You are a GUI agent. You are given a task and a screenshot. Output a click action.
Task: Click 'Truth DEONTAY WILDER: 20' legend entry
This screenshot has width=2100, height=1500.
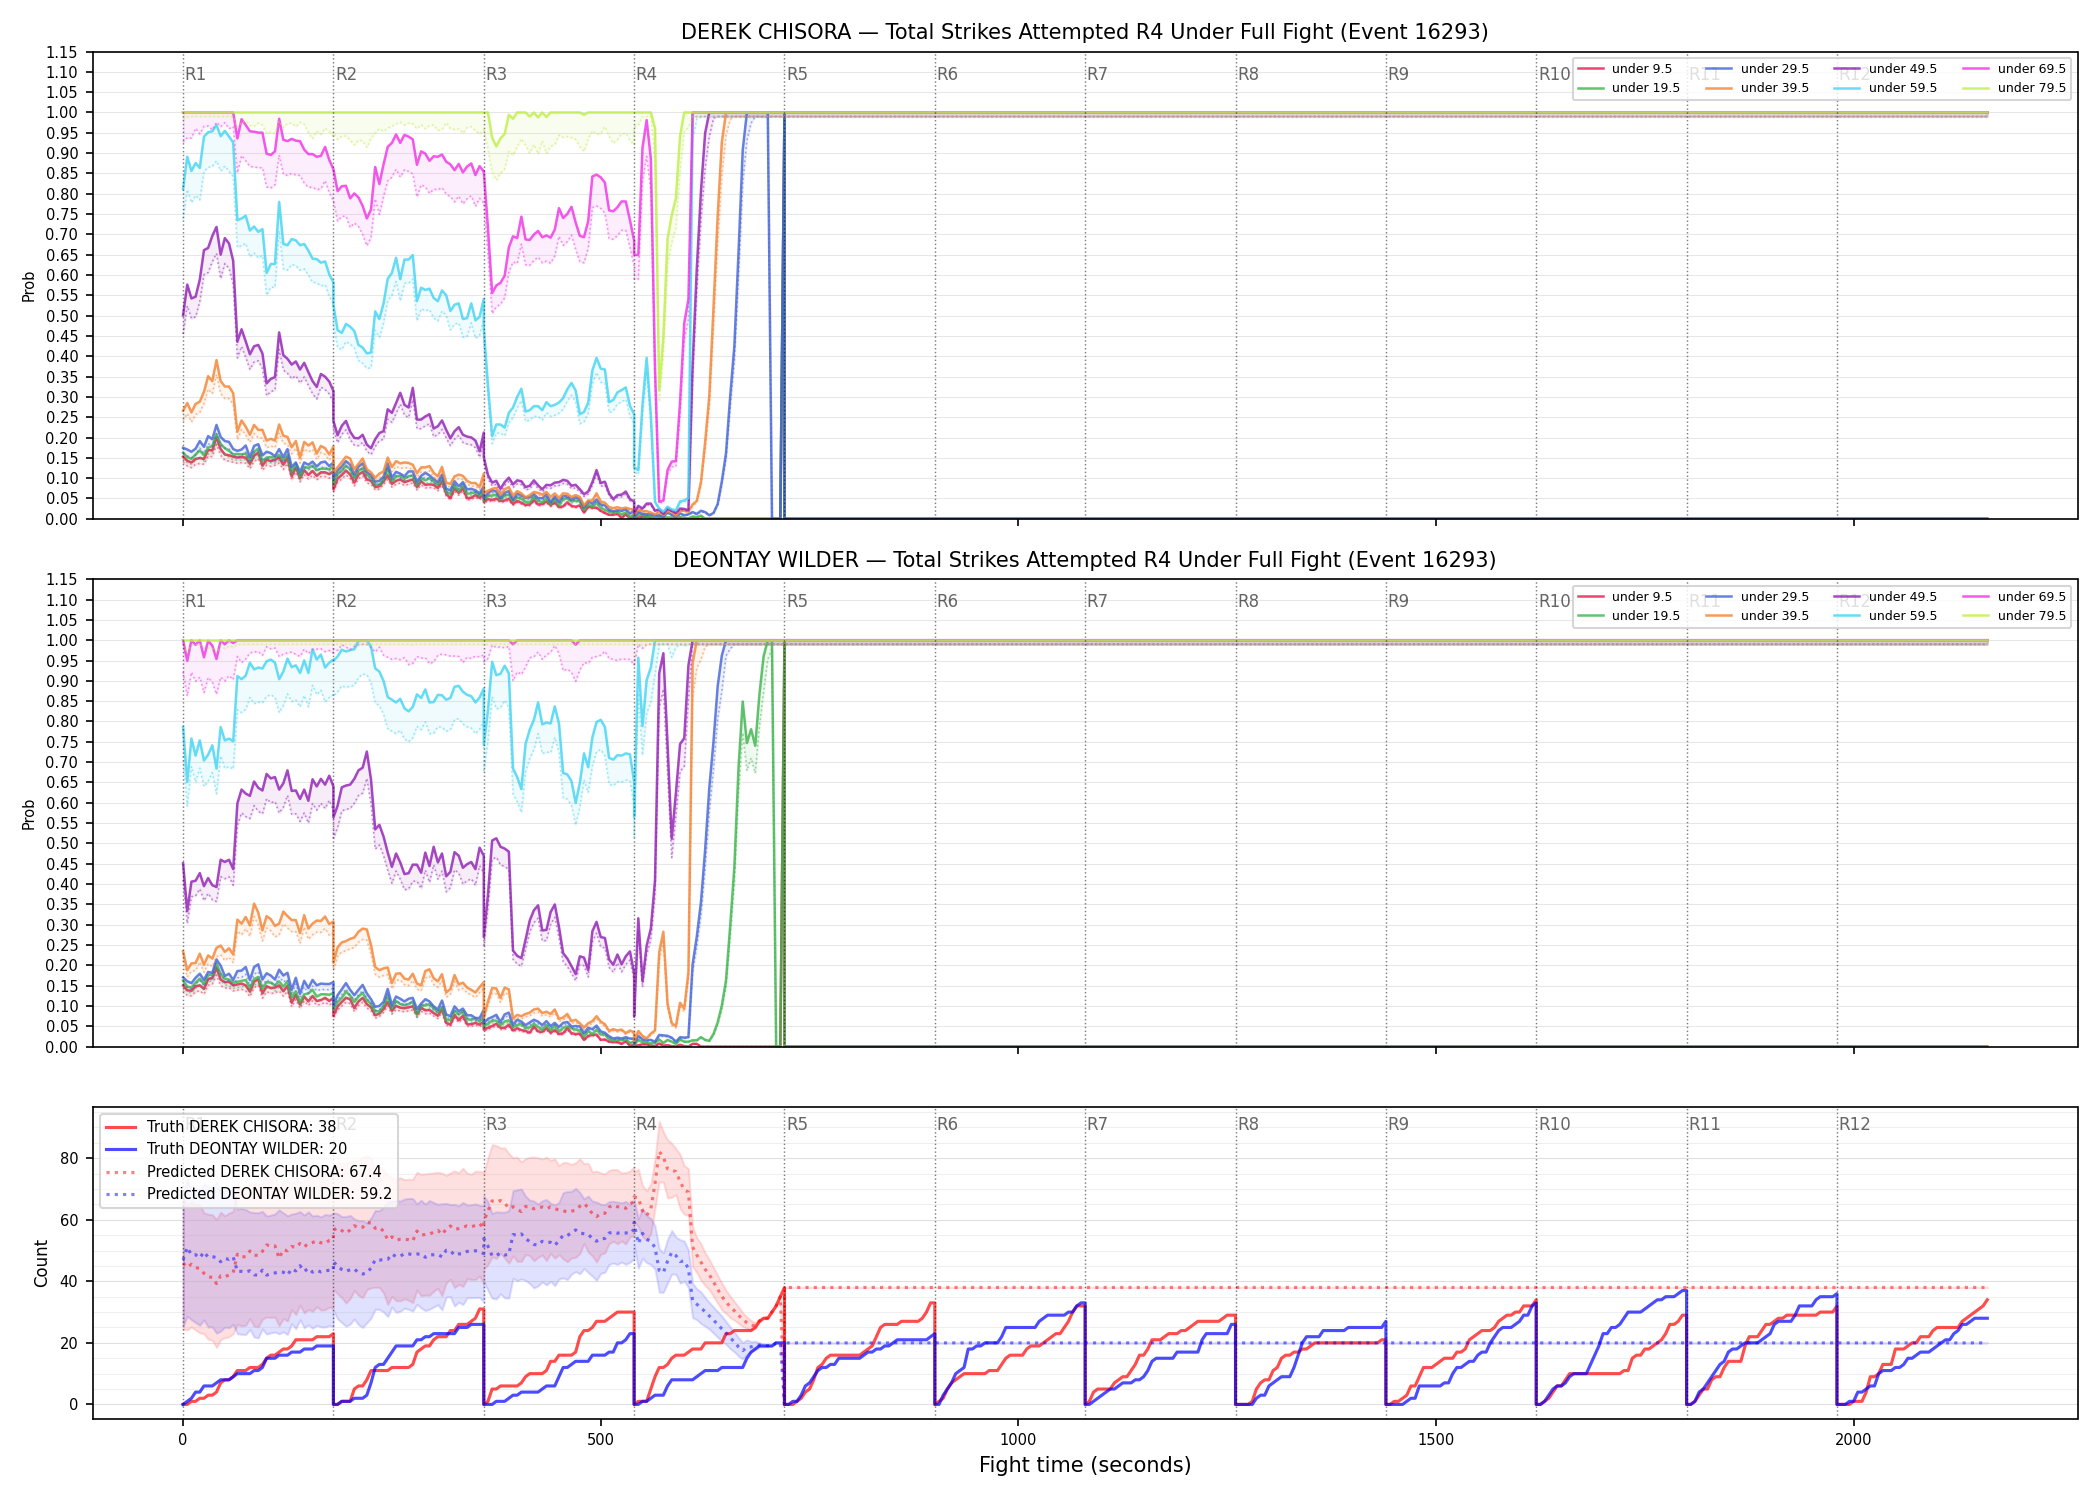pyautogui.click(x=226, y=1149)
